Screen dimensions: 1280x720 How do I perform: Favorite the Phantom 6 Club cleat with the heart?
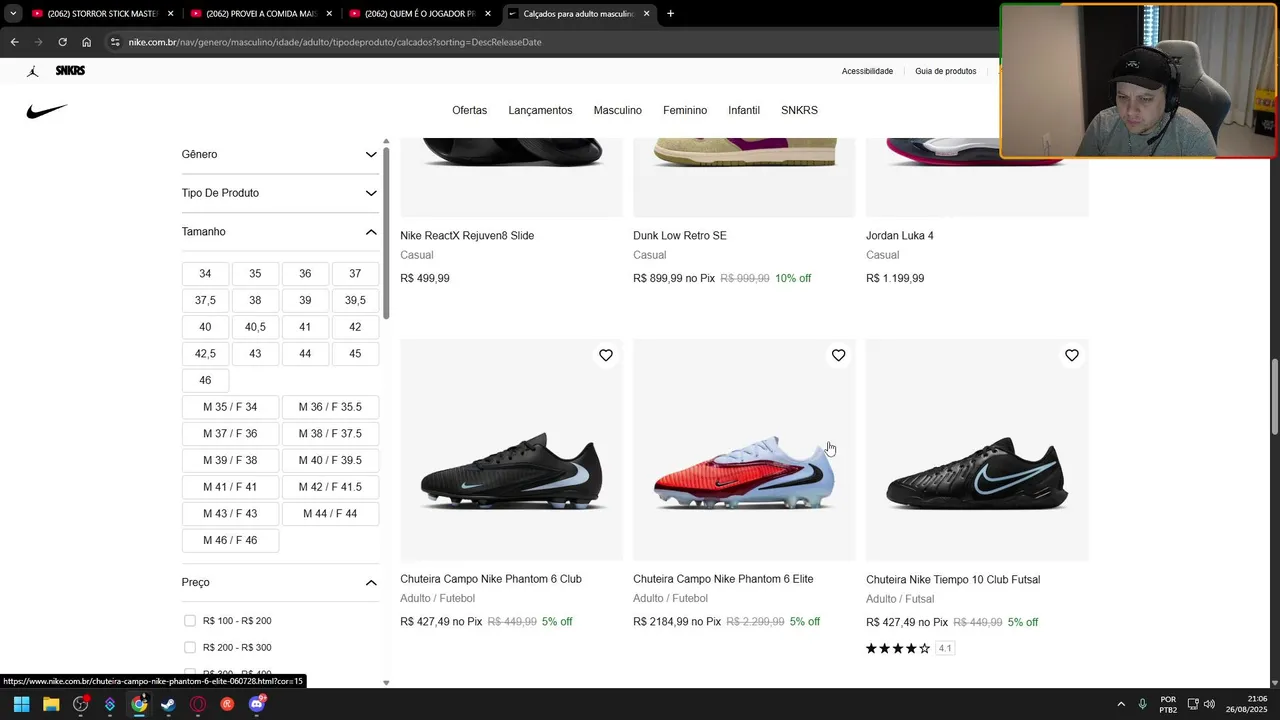pos(606,355)
